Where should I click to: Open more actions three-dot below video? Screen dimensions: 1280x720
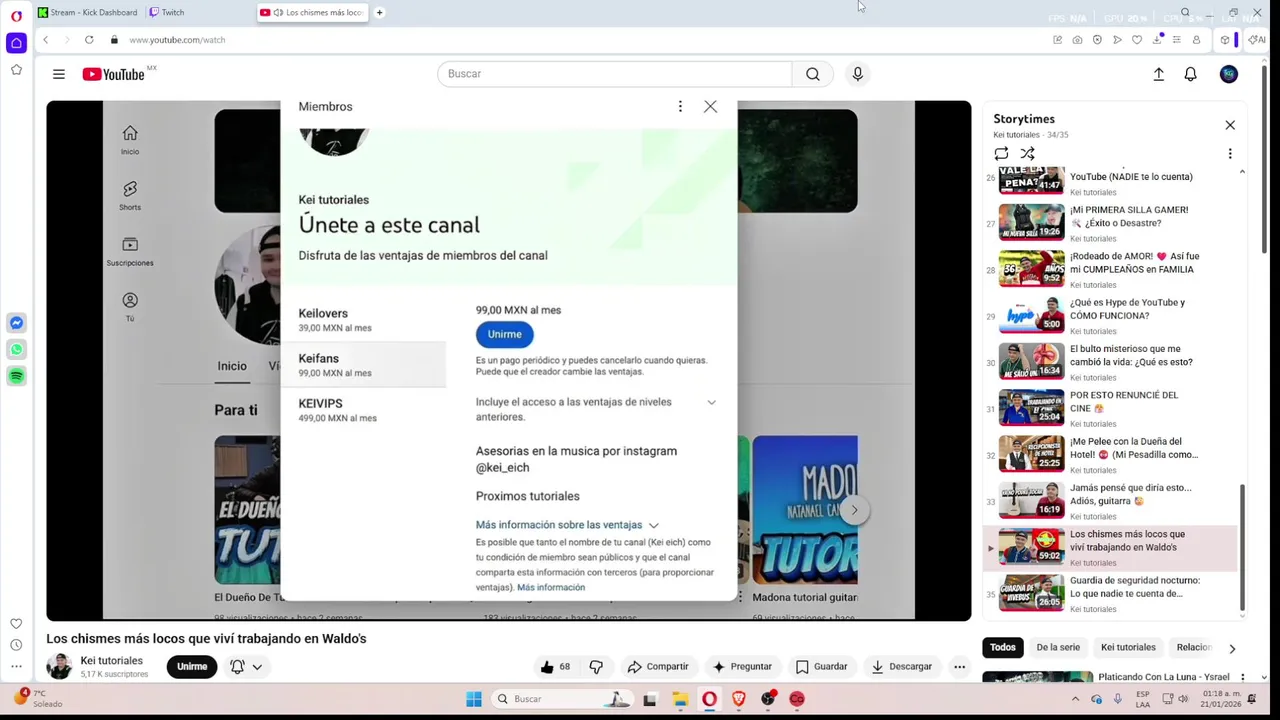(x=959, y=666)
